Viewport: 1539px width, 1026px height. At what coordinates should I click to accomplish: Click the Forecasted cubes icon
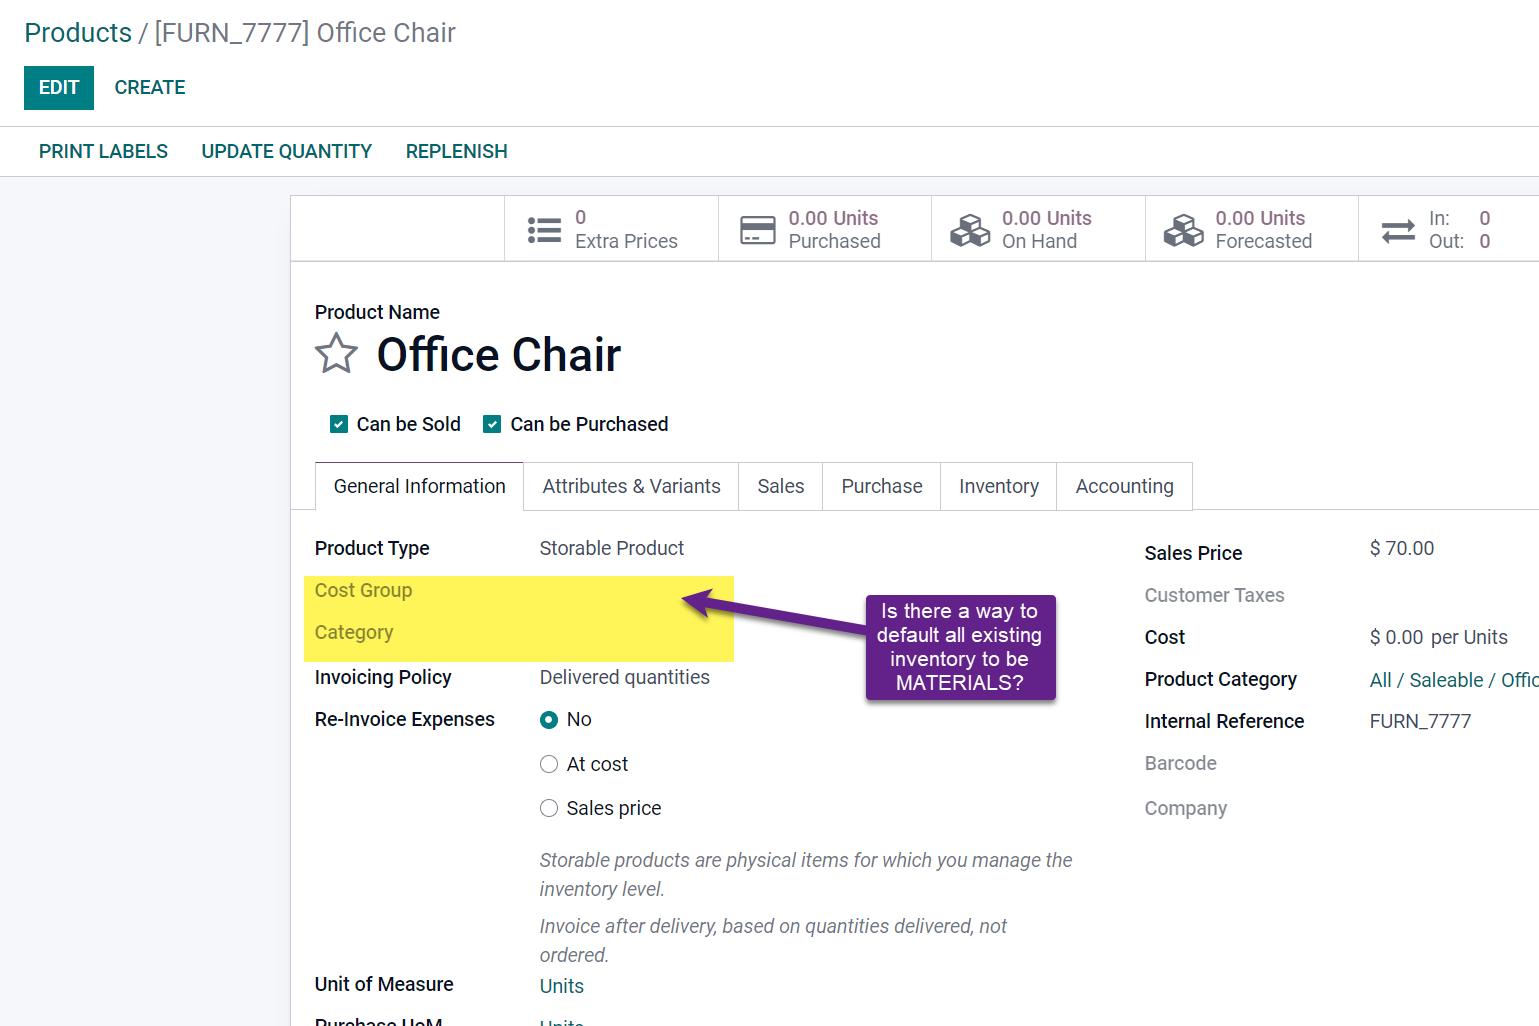click(x=1183, y=230)
